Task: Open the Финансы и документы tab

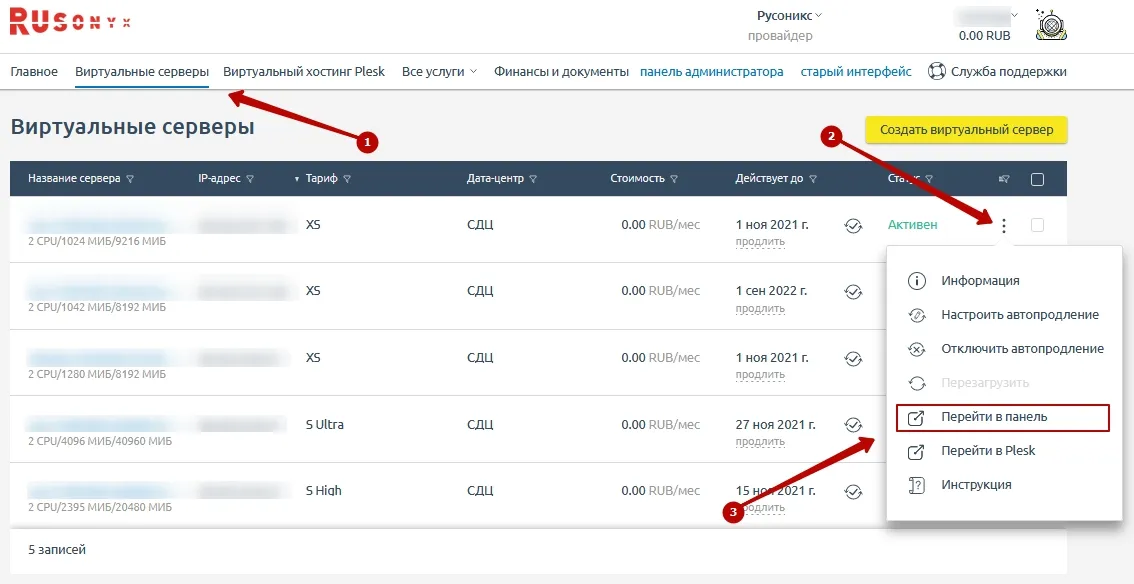Action: click(x=561, y=72)
